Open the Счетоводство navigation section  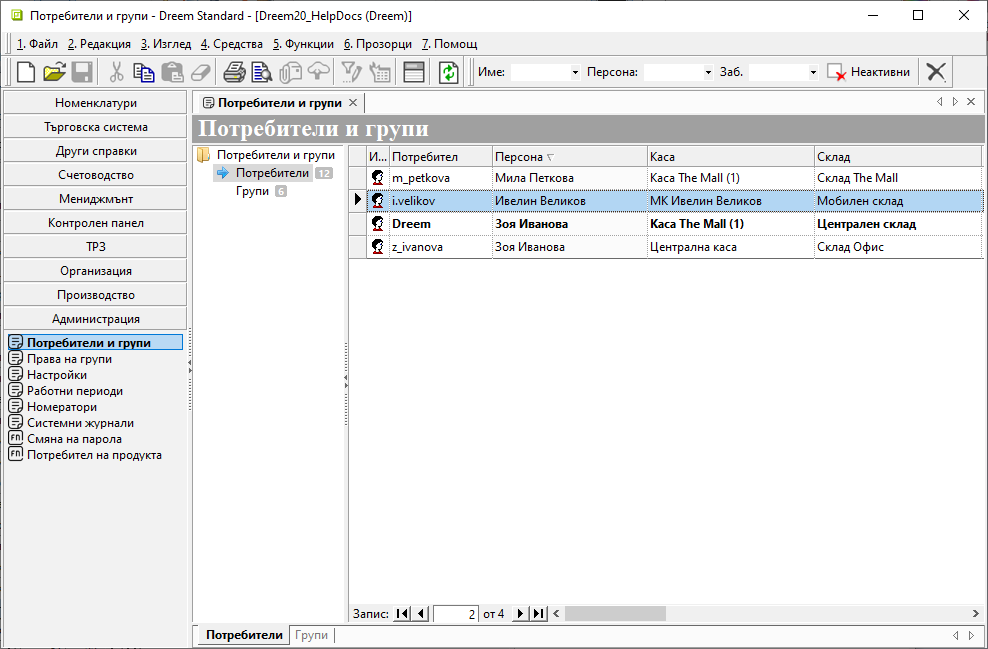coord(96,175)
